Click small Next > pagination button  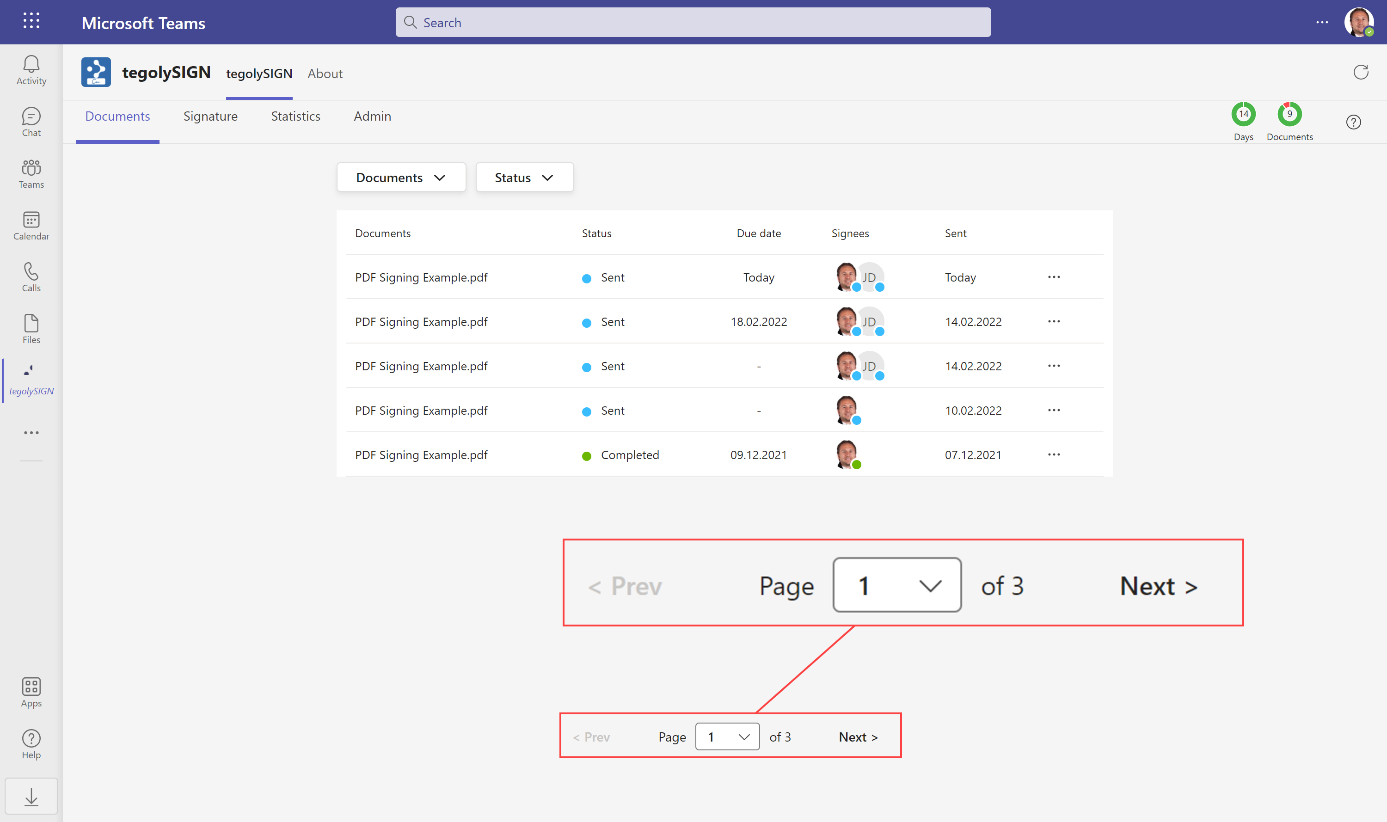858,737
